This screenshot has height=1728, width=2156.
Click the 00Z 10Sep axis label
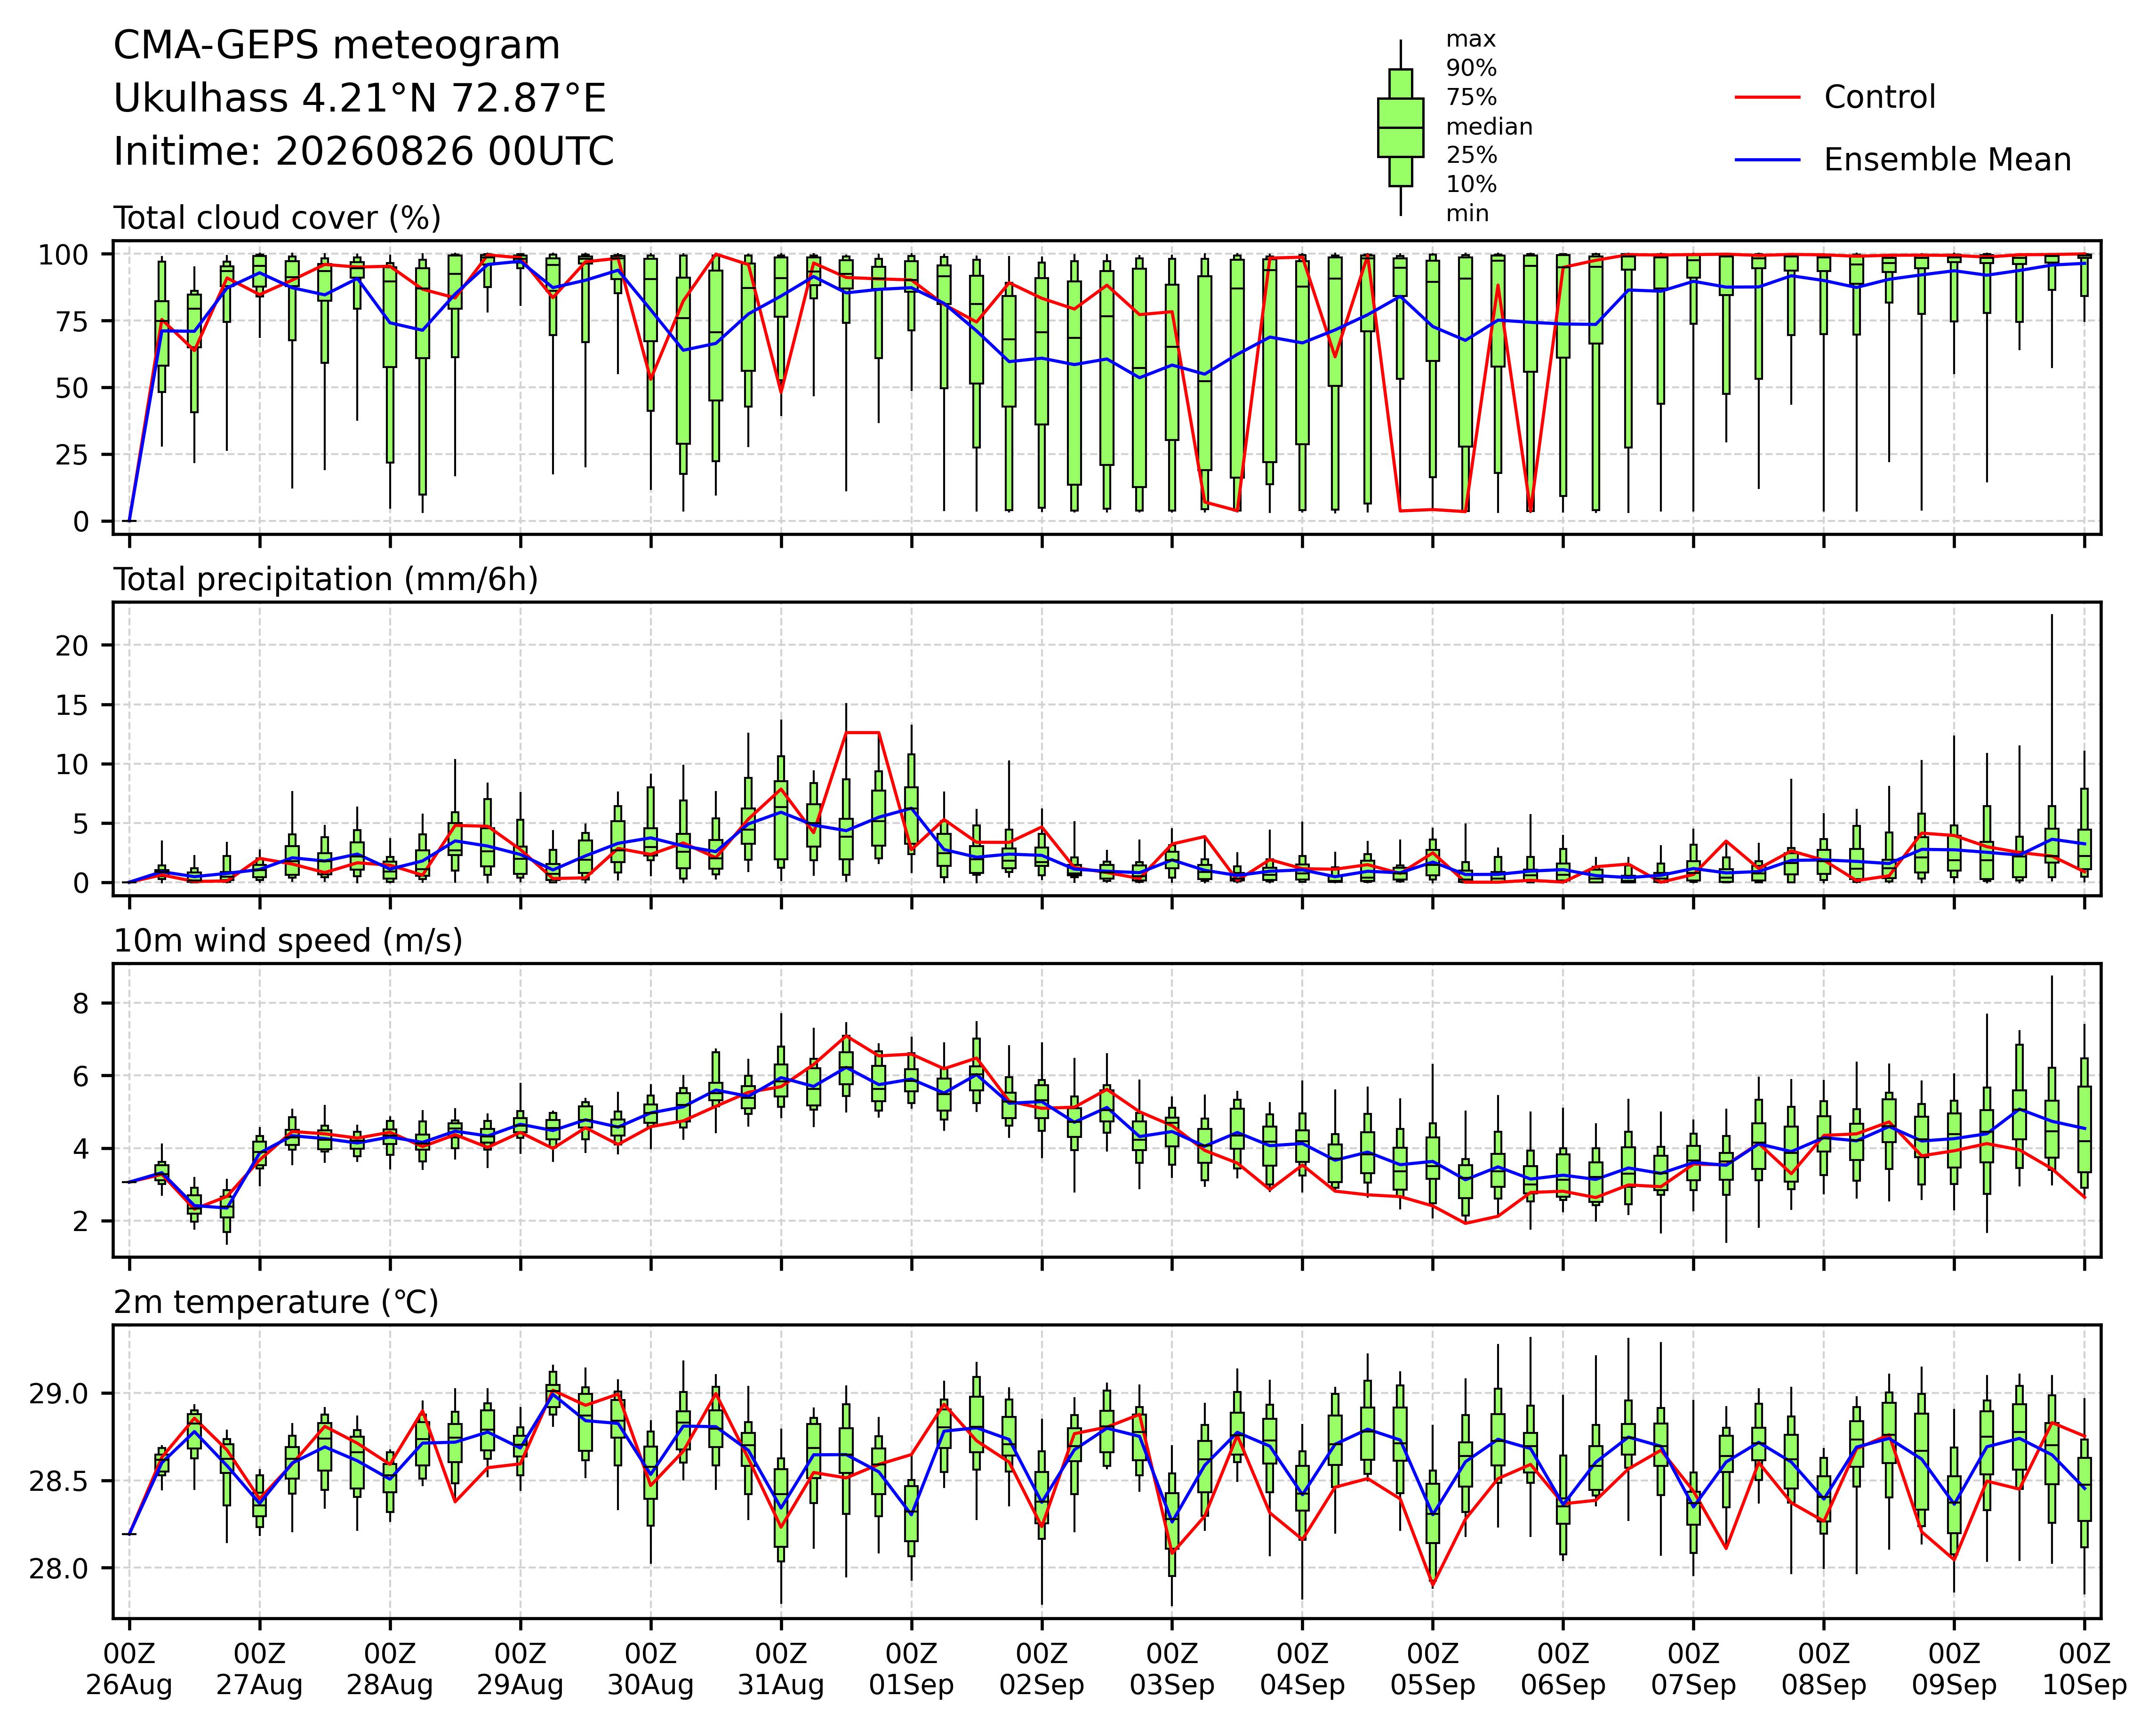click(2084, 1669)
